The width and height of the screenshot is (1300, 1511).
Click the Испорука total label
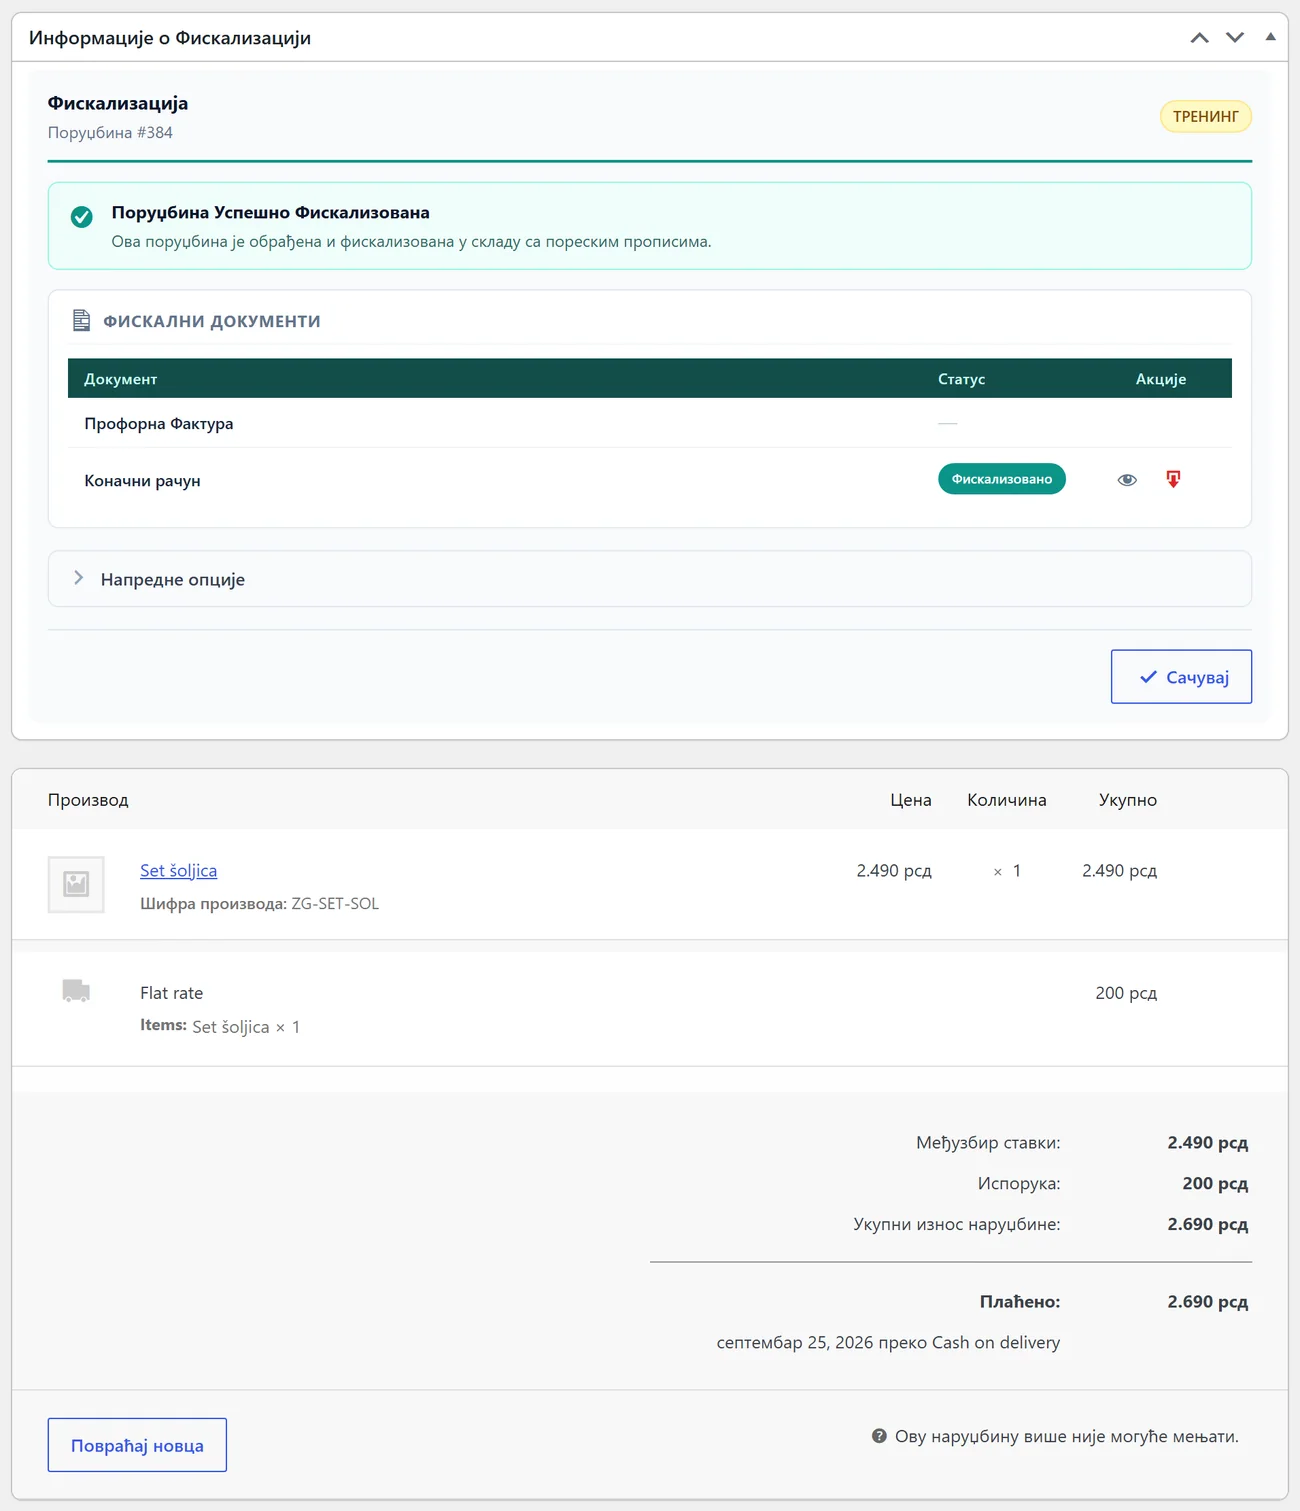tap(1019, 1183)
